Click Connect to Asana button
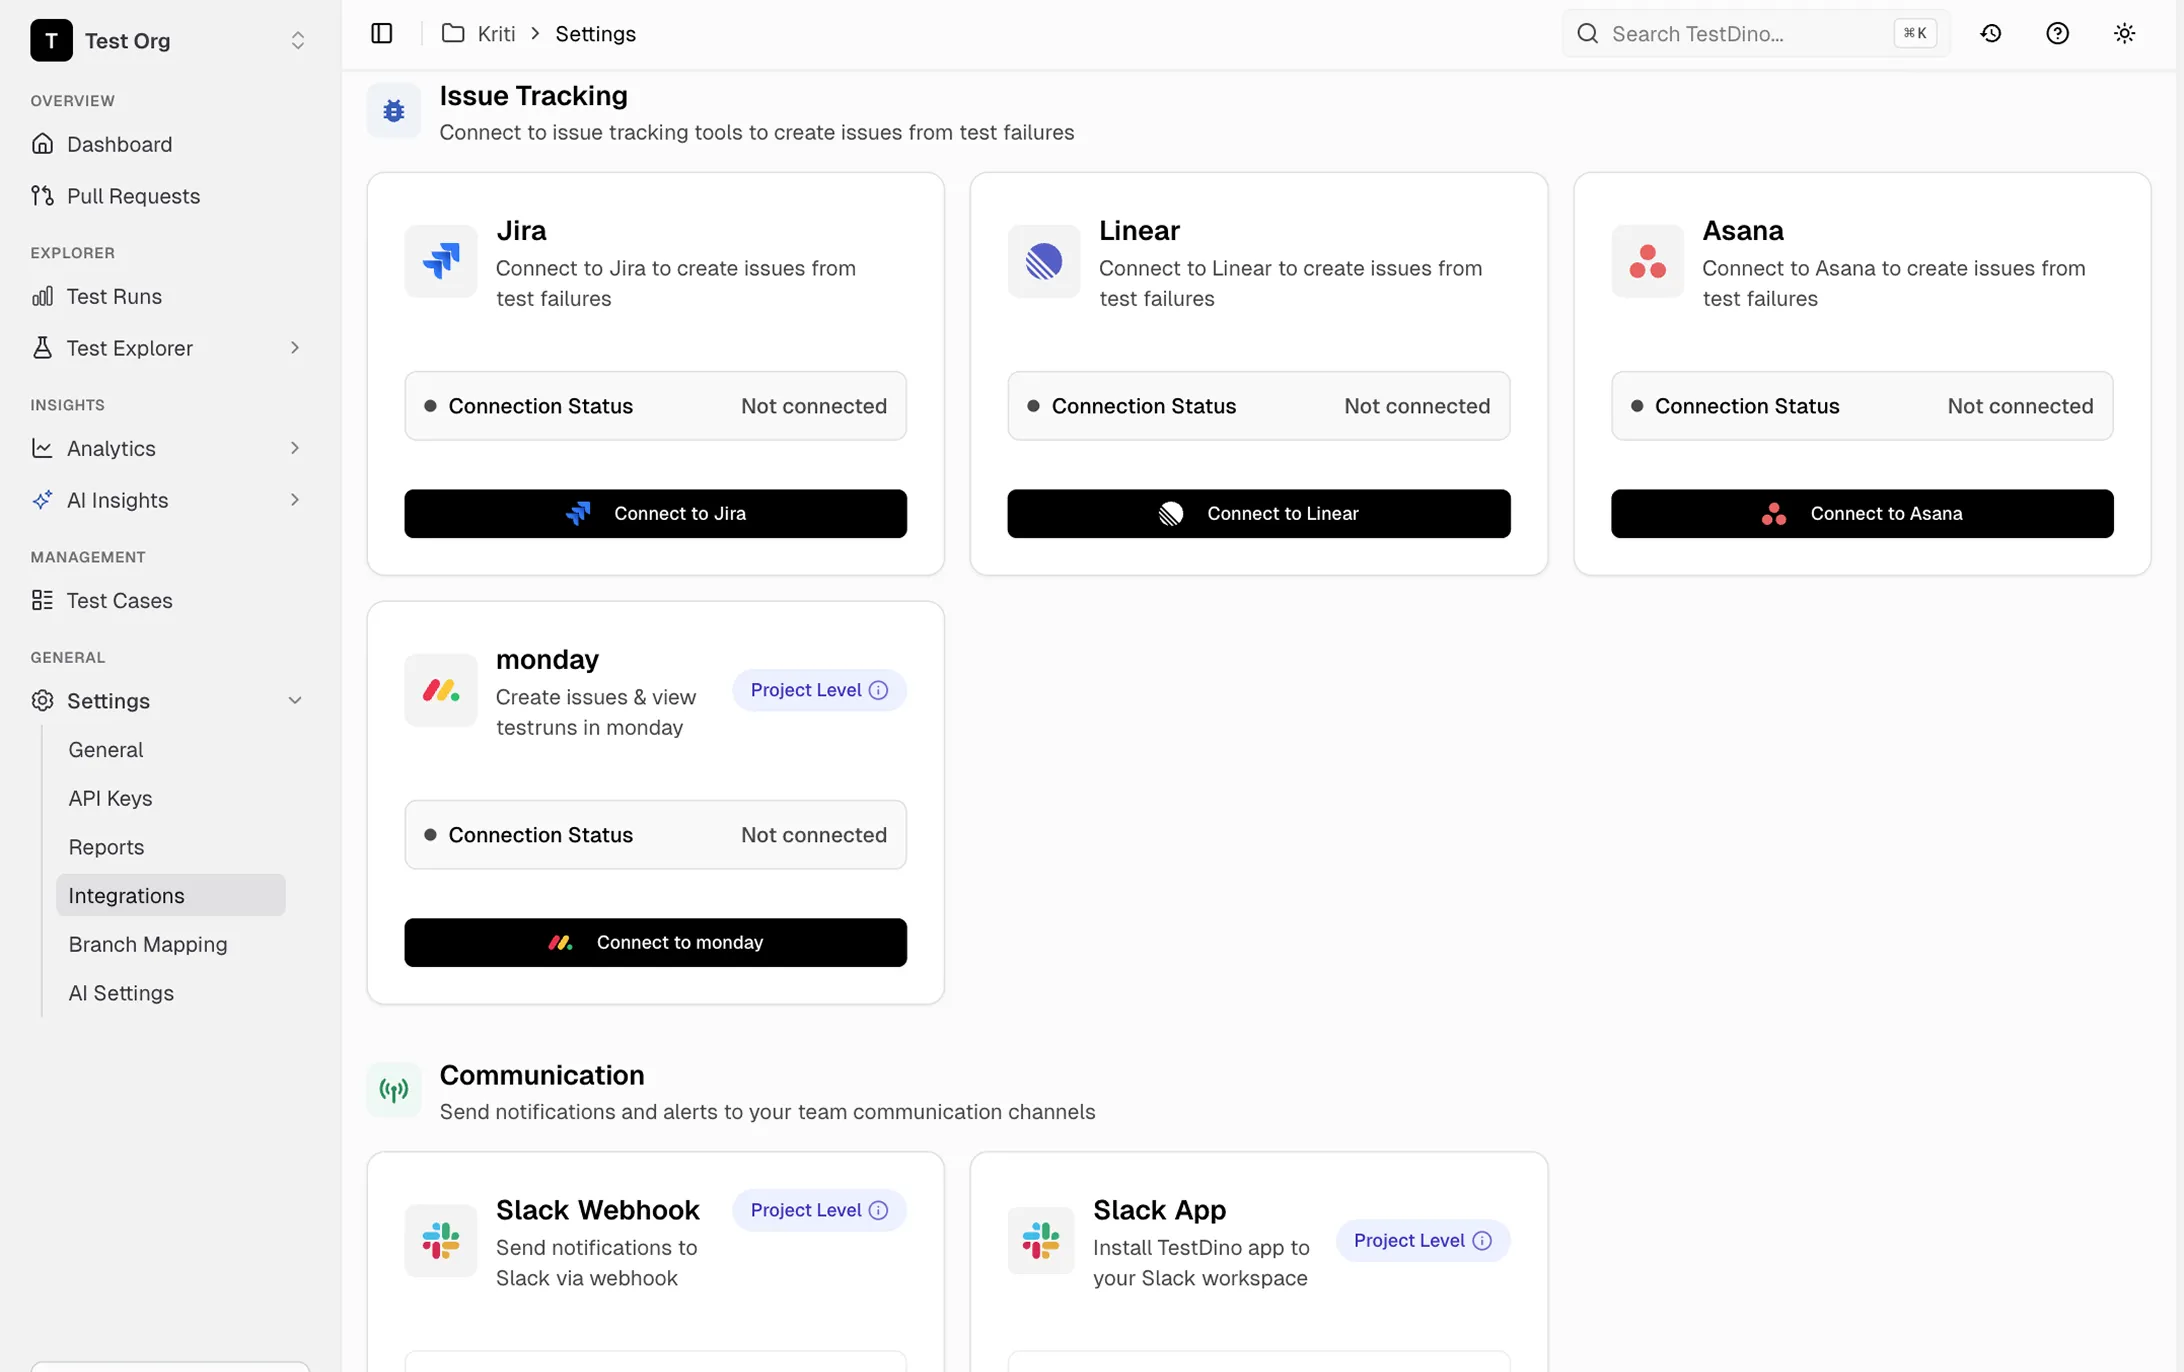 (1861, 513)
